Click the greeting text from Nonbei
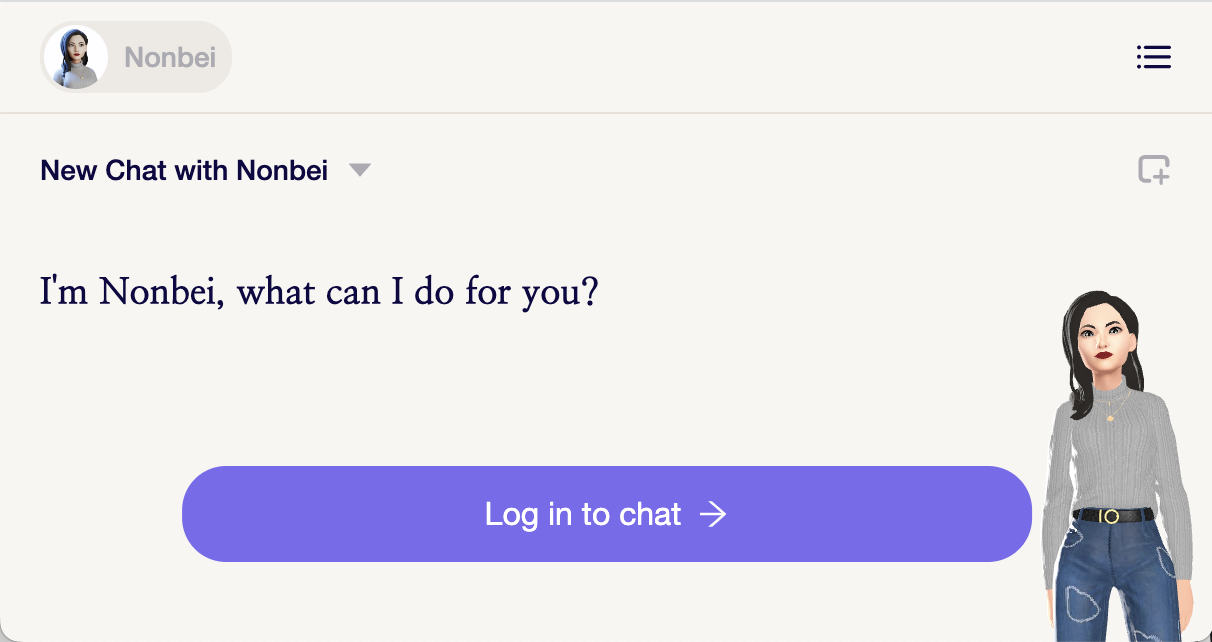The height and width of the screenshot is (642, 1212). [319, 293]
